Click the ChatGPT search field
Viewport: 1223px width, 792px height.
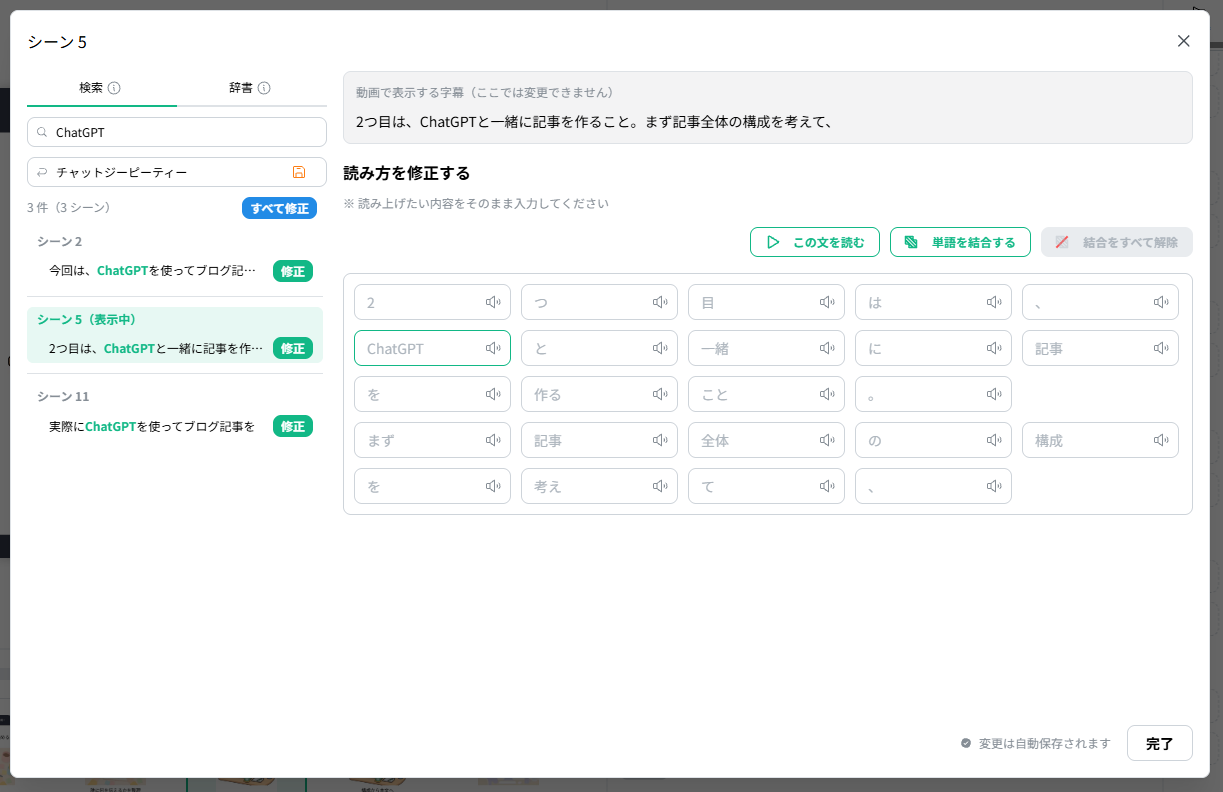(x=177, y=132)
